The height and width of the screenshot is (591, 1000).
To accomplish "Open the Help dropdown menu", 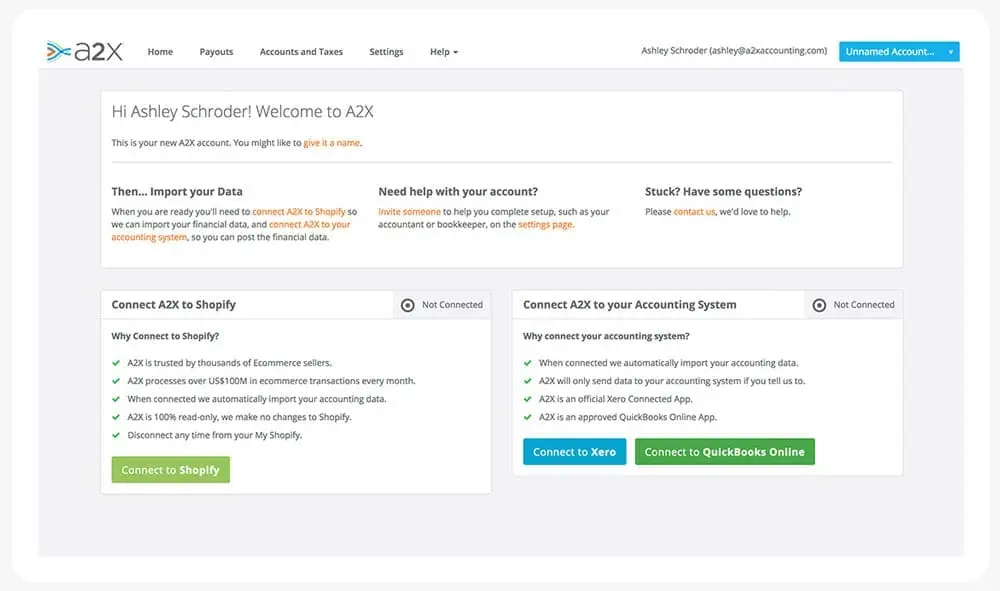I will pos(443,52).
